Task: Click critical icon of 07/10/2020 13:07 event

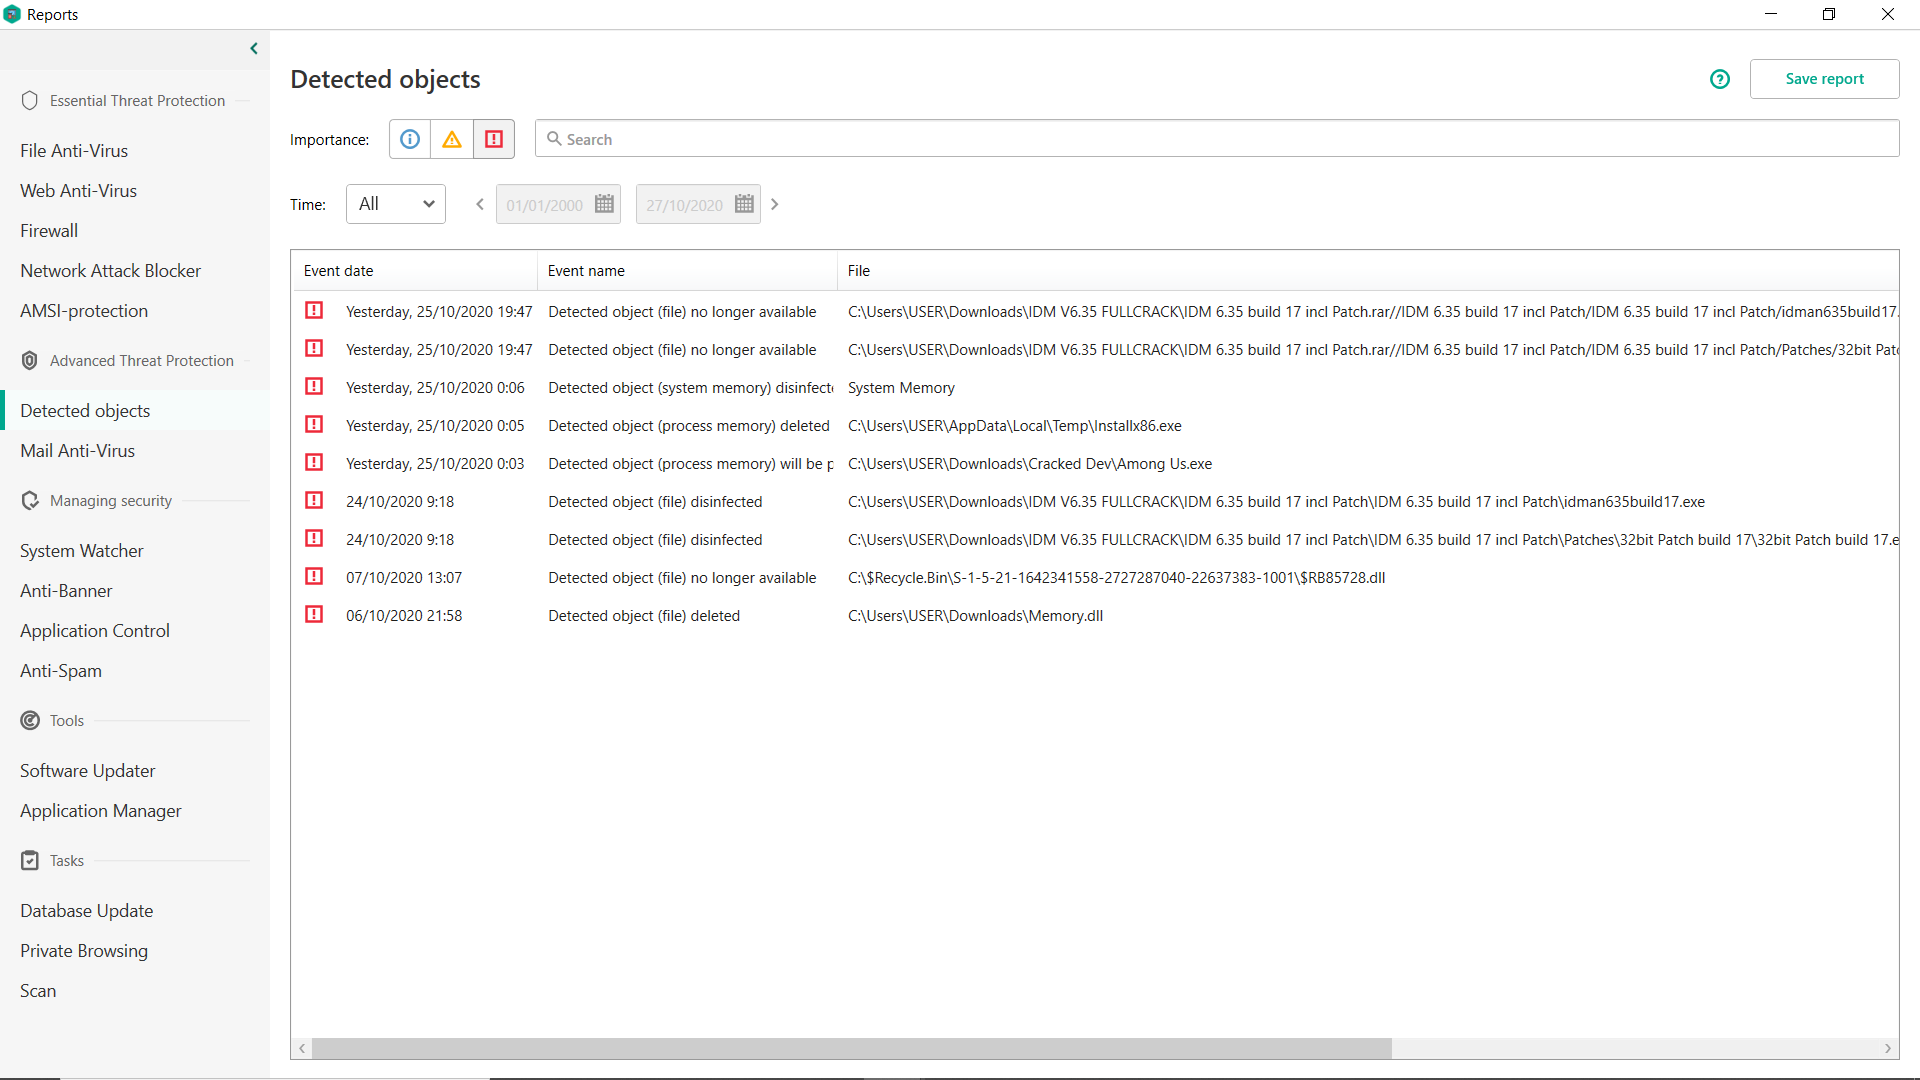Action: [314, 577]
